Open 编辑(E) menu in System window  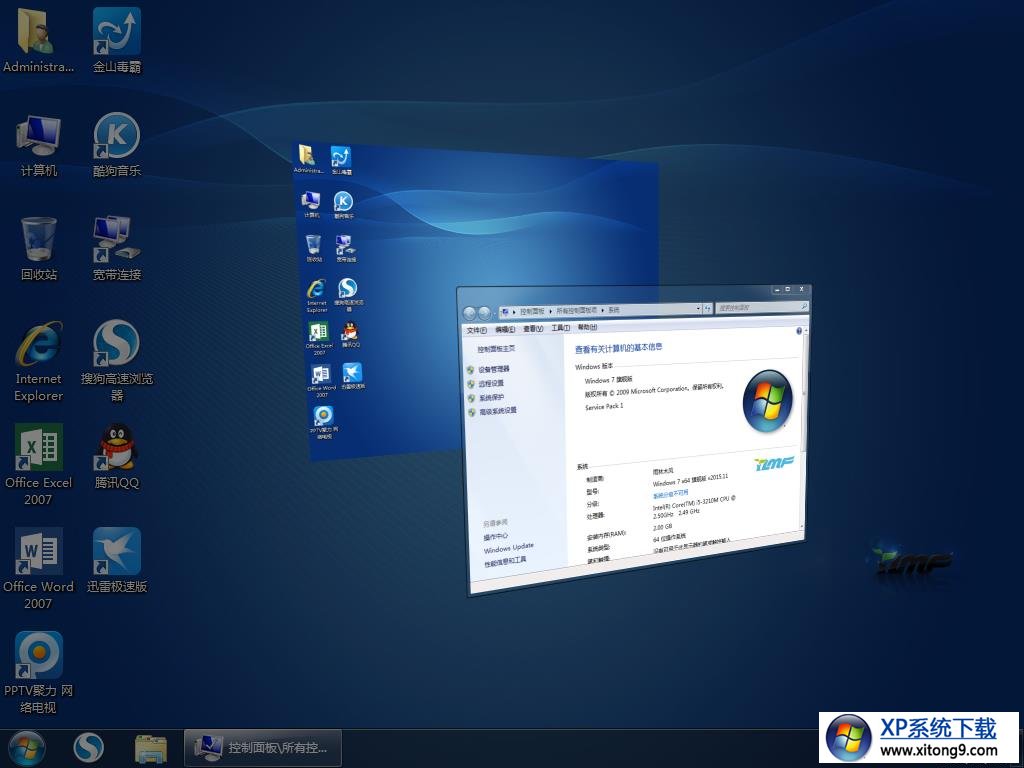click(505, 329)
